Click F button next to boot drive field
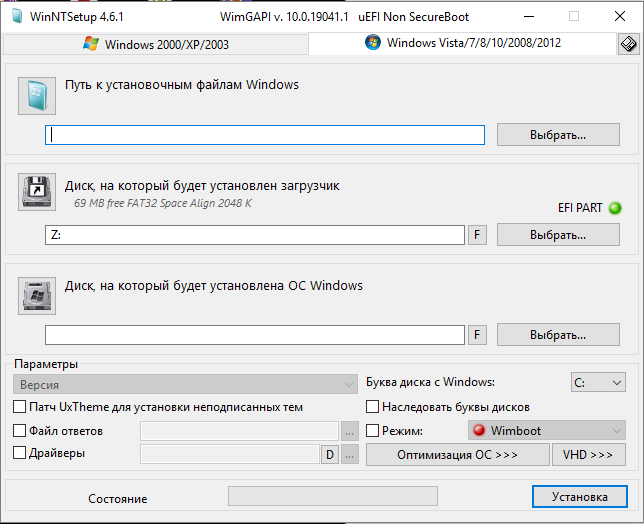 (477, 235)
